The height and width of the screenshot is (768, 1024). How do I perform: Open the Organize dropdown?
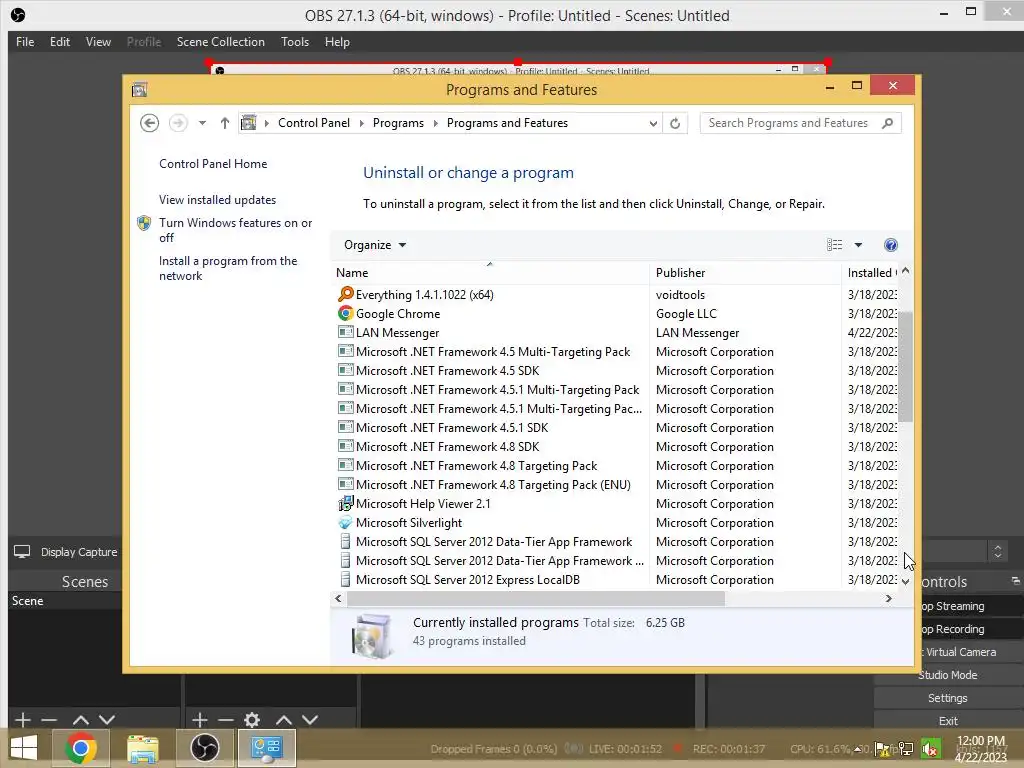(375, 245)
